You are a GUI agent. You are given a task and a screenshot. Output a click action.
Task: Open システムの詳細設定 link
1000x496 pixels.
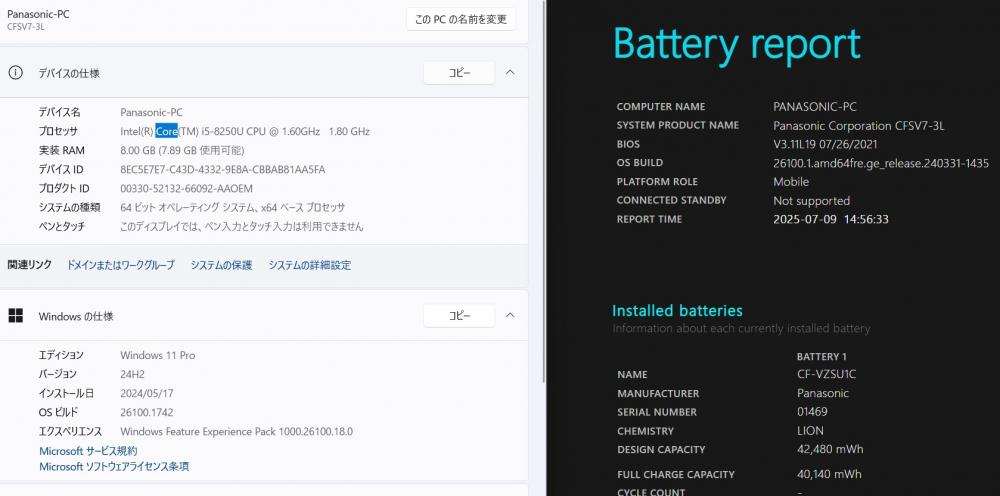(x=309, y=265)
